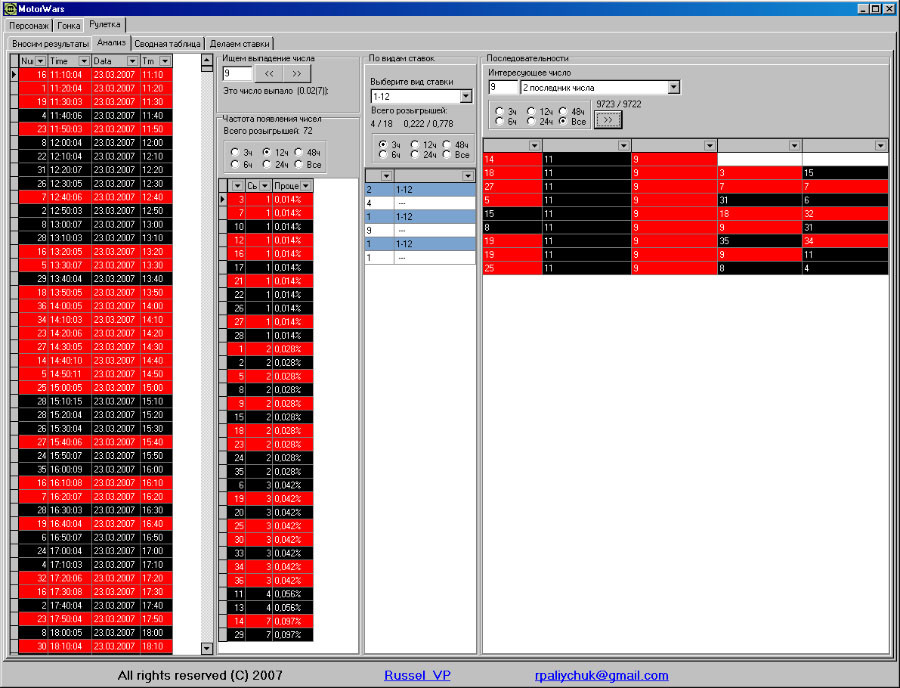The width and height of the screenshot is (900, 688).
Task: Expand the Data column filter dropdown
Action: (x=132, y=61)
